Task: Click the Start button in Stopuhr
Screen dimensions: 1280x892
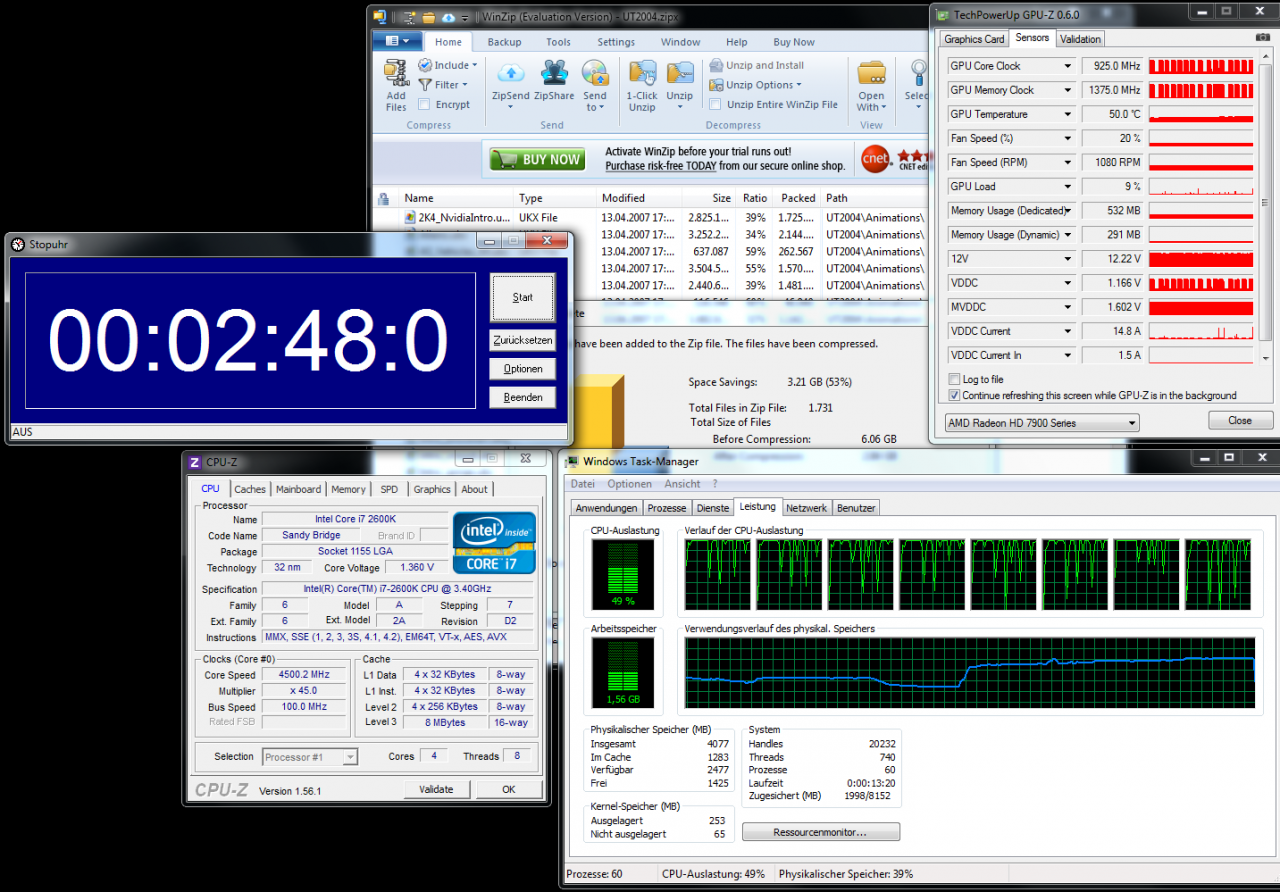Action: [x=522, y=297]
